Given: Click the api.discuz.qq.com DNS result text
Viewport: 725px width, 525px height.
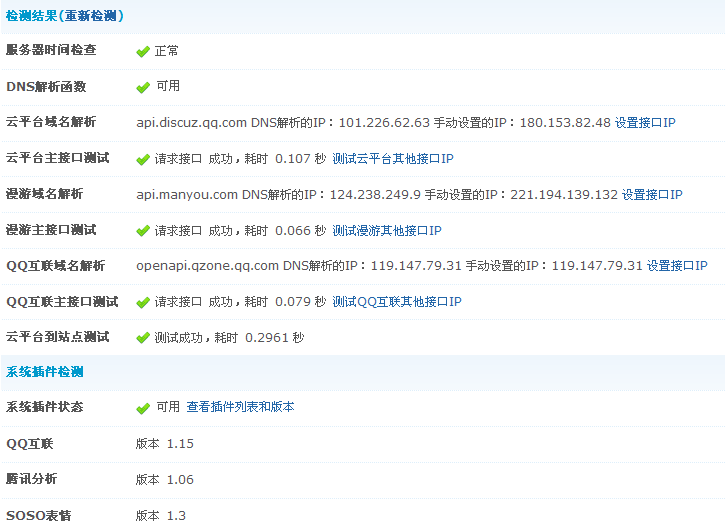Looking at the screenshot, I should [374, 123].
